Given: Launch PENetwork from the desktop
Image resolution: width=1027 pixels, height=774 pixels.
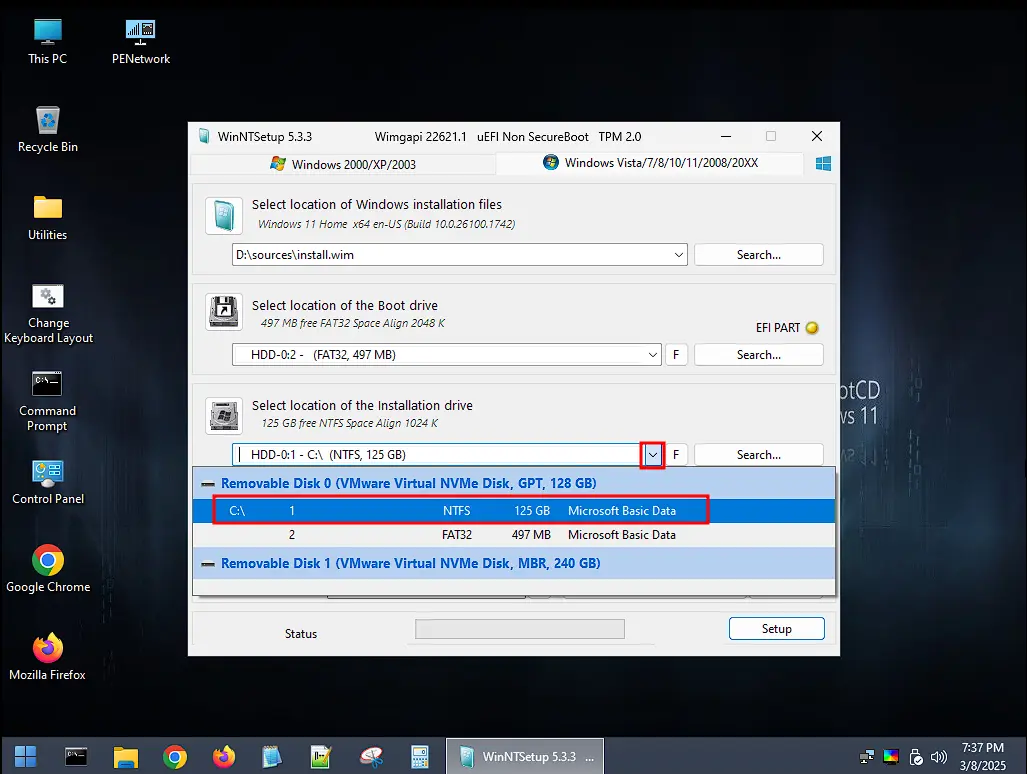Looking at the screenshot, I should pos(139,30).
